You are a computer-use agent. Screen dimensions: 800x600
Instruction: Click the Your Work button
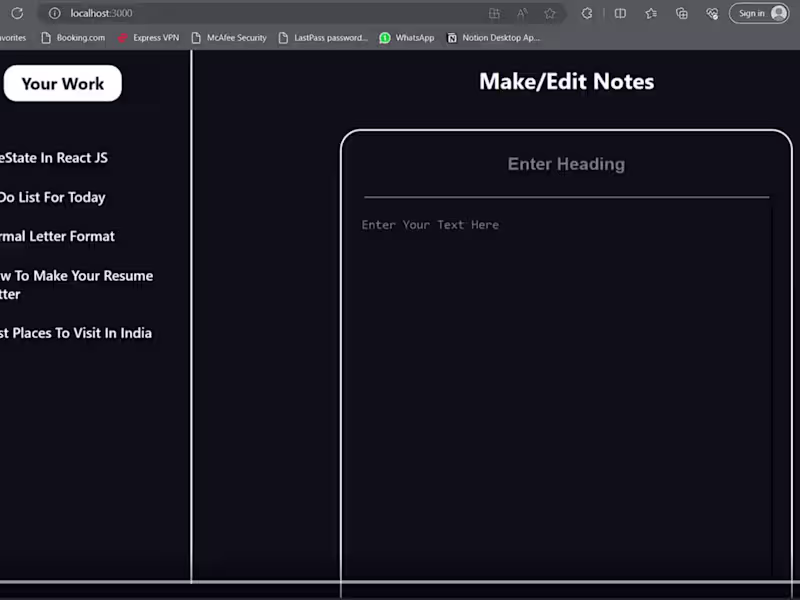pos(63,83)
